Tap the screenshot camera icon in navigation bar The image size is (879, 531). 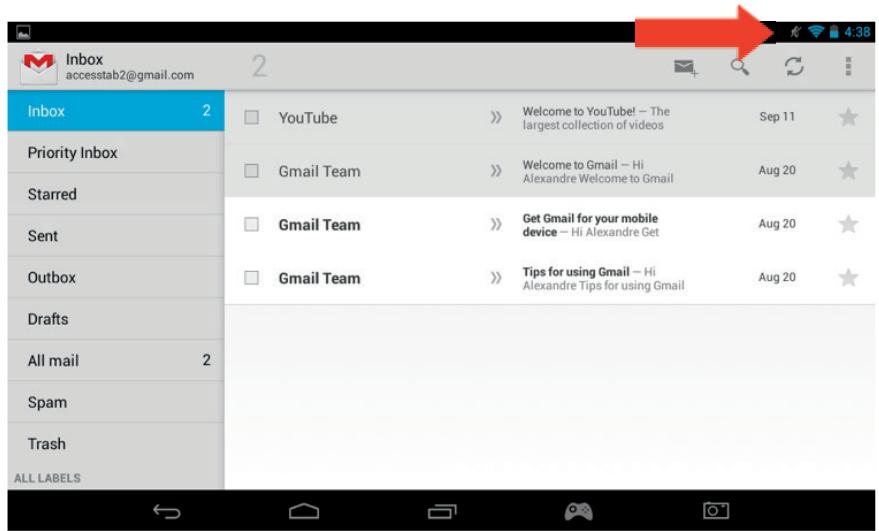[716, 510]
